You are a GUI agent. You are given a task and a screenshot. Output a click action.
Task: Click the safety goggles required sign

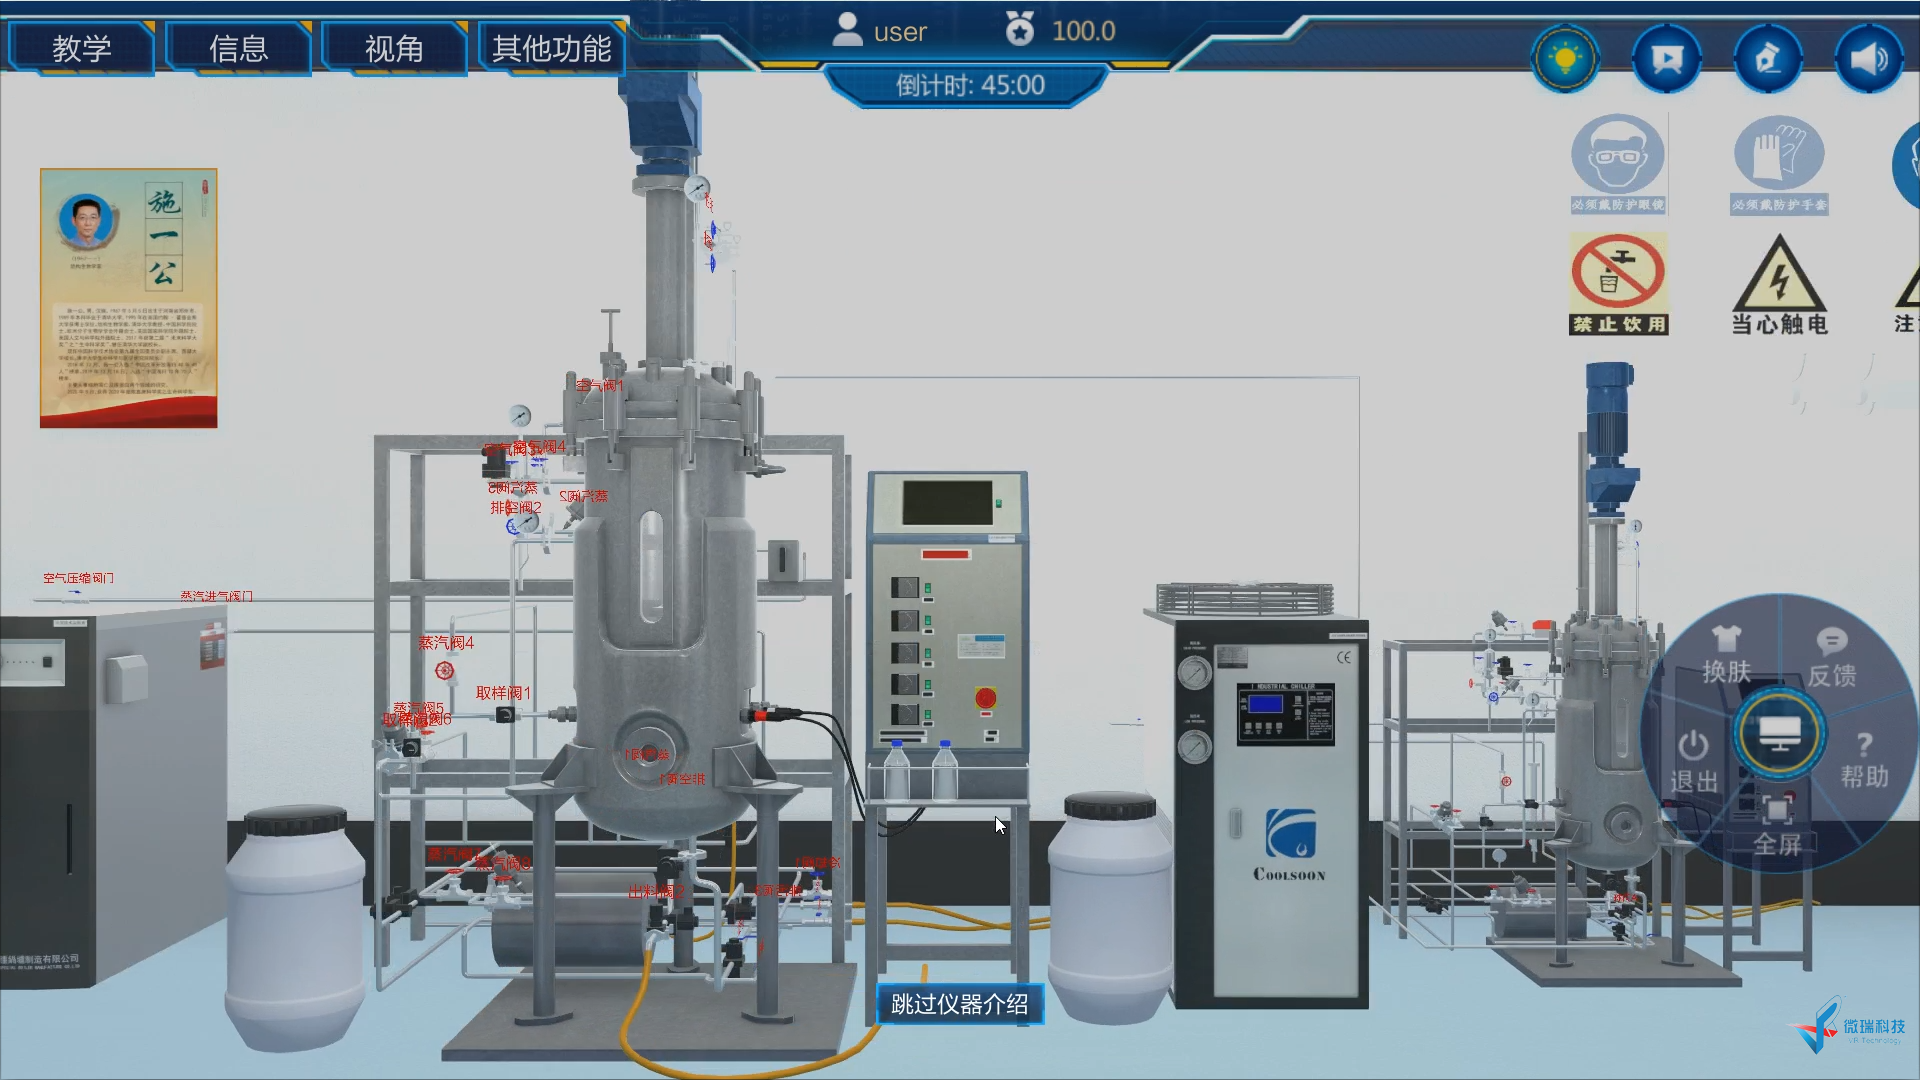[1617, 164]
